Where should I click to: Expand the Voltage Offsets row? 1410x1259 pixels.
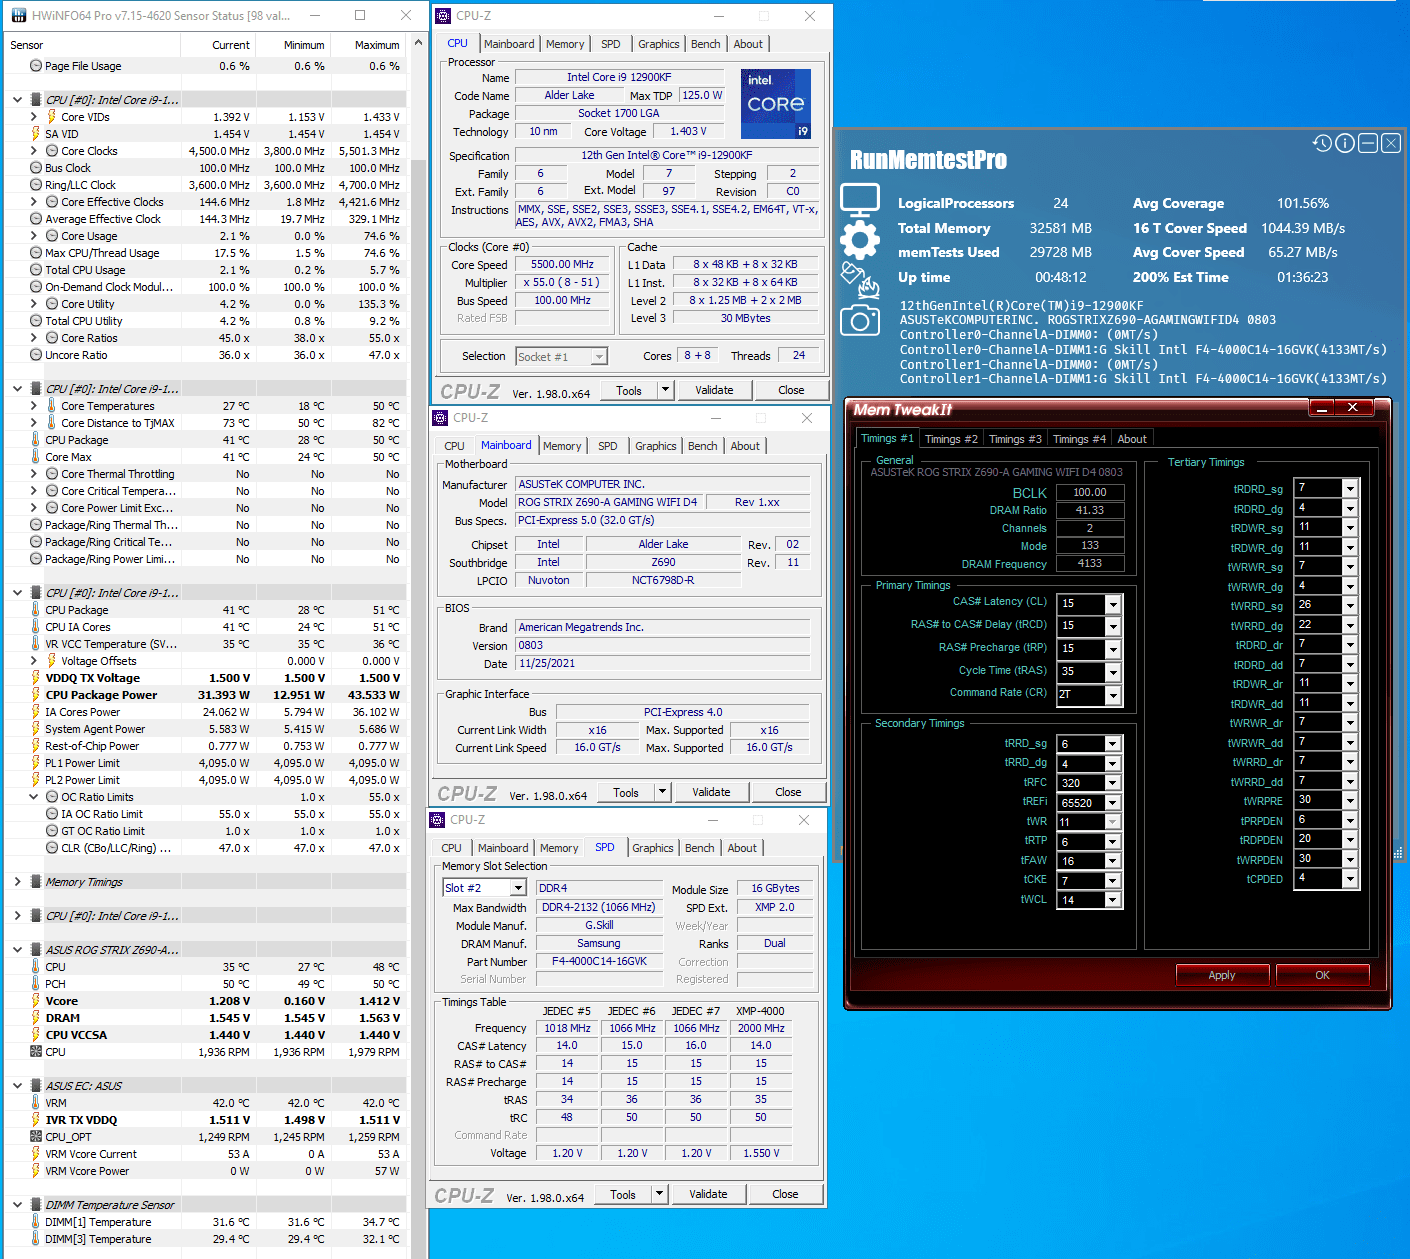coord(33,661)
